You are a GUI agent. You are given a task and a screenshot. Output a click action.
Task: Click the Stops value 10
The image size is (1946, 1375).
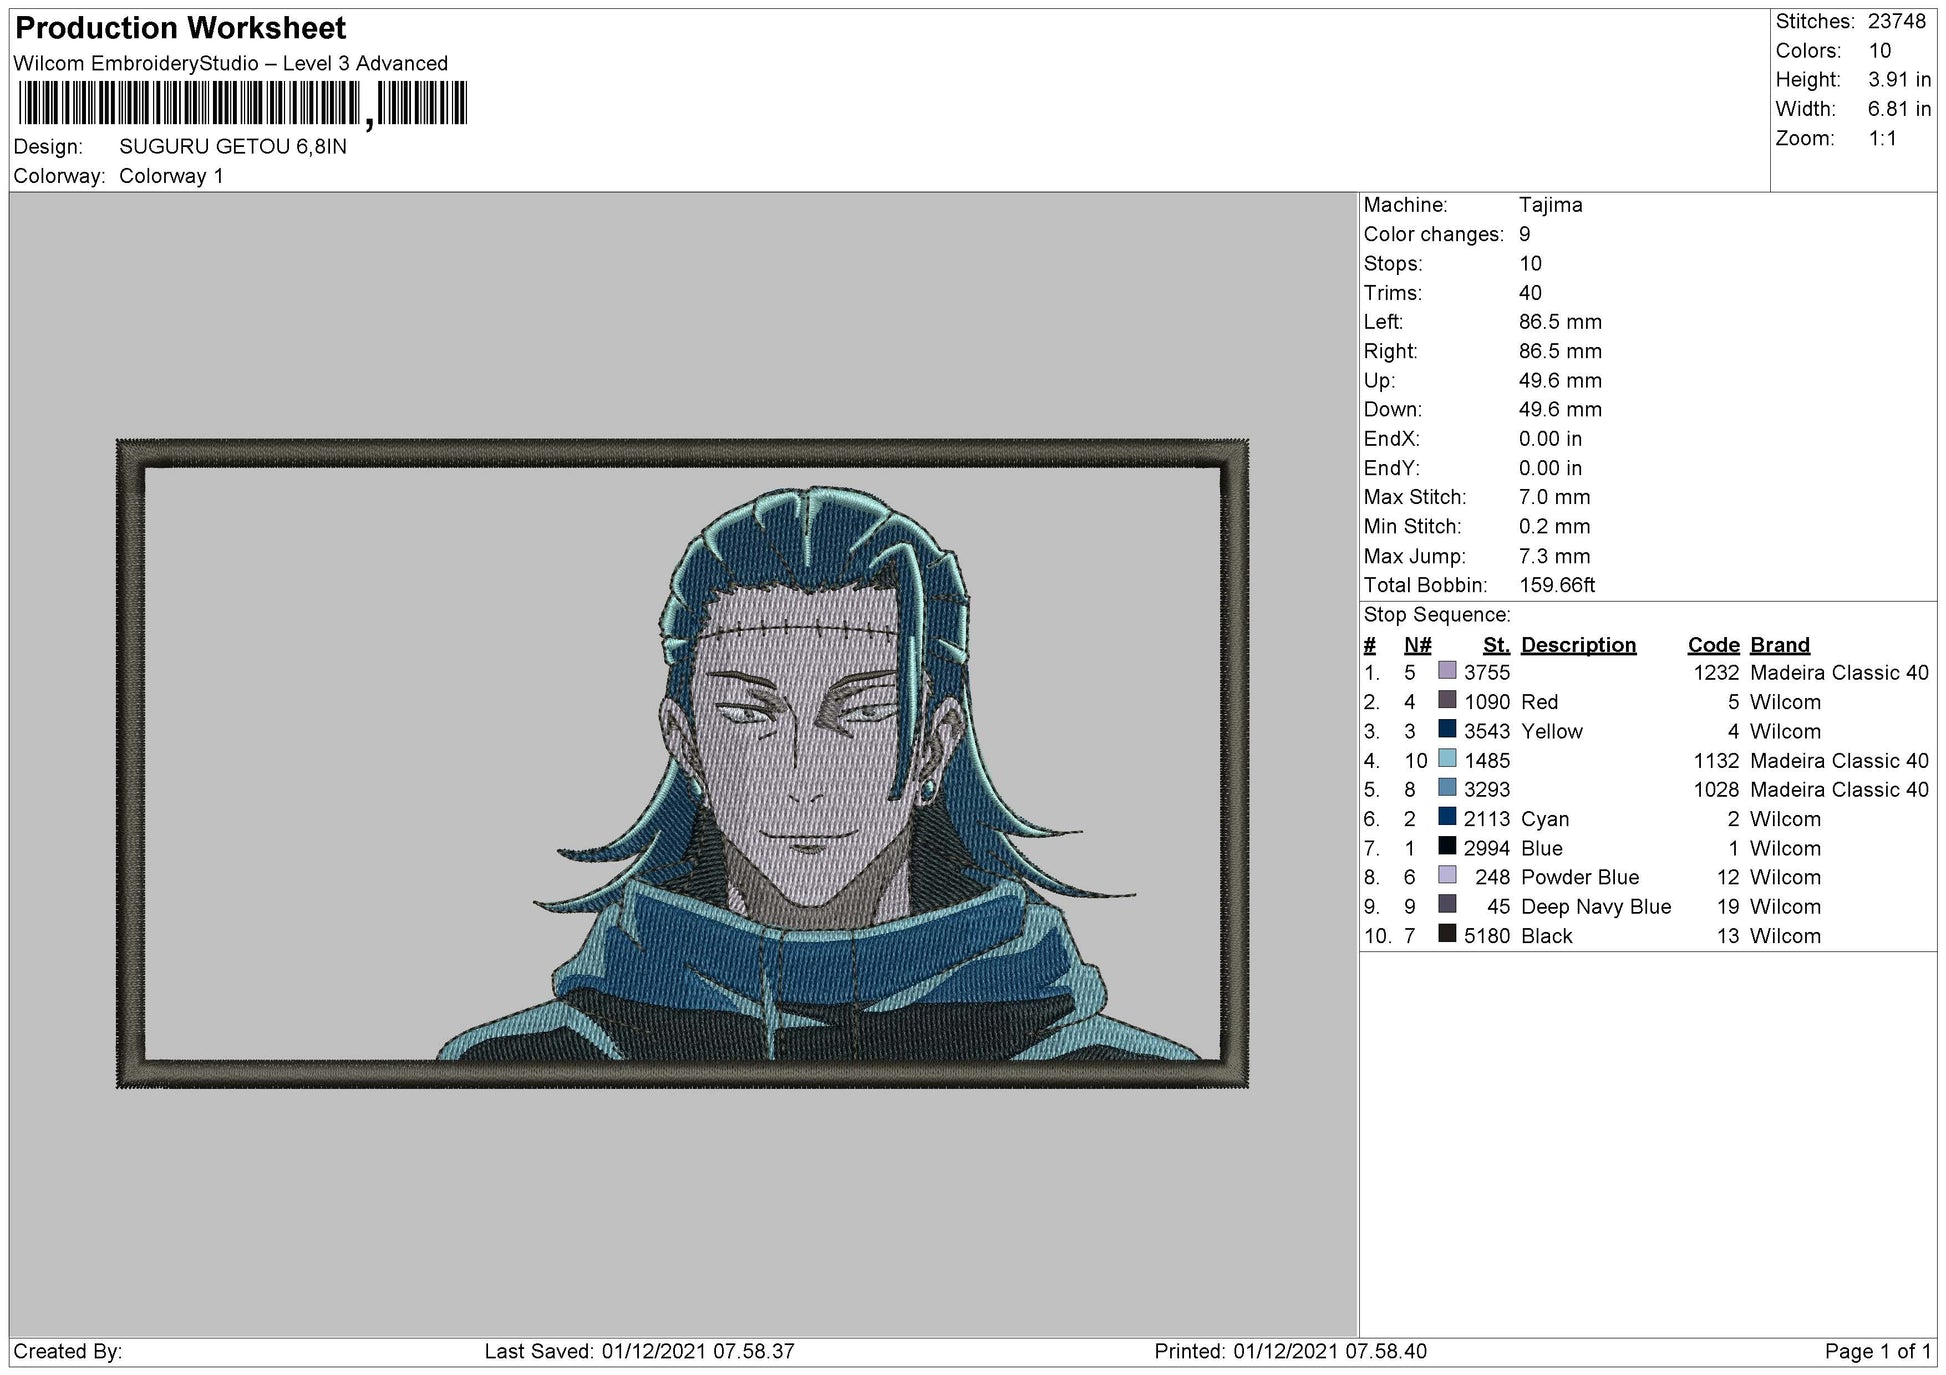[1530, 264]
